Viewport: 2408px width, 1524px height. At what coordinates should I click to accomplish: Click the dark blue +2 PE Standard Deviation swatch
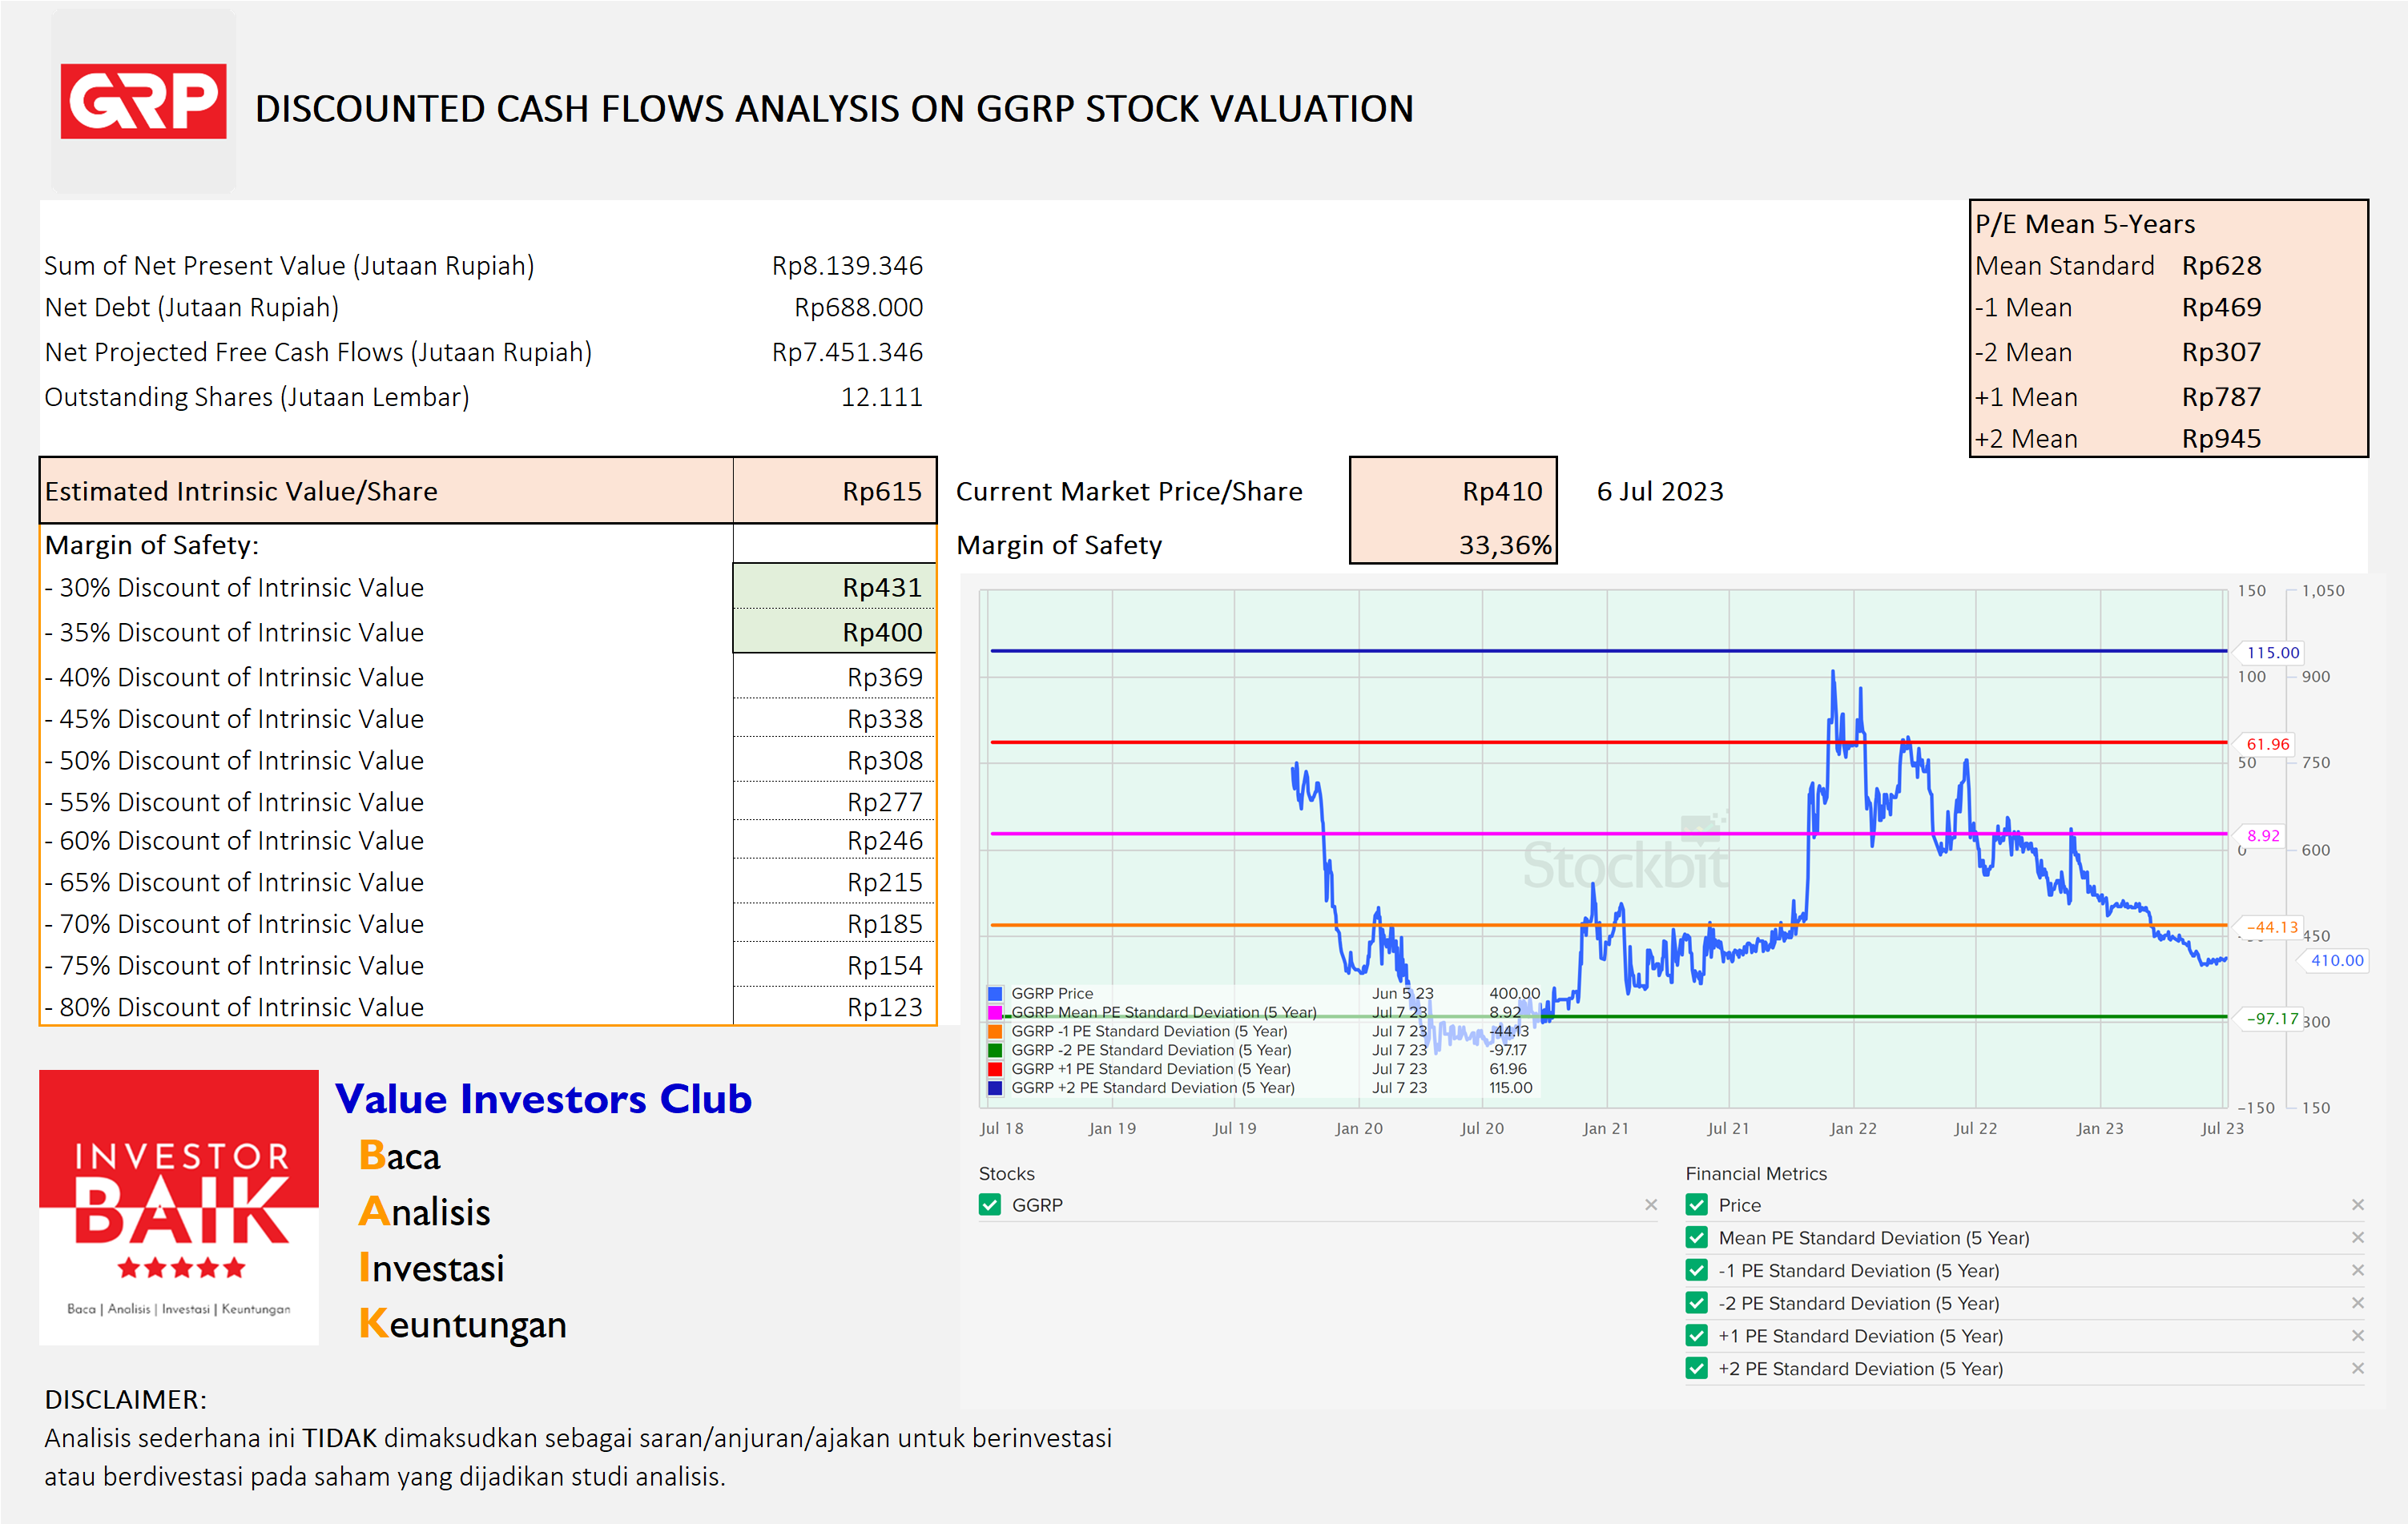coord(993,1088)
